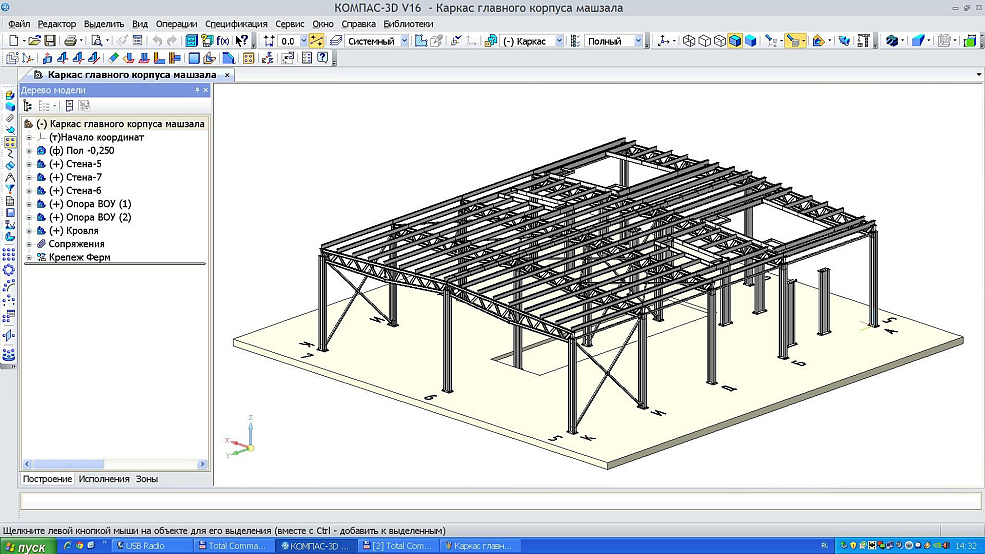Click the context help arrow-question icon
Image resolution: width=985 pixels, height=554 pixels.
click(241, 41)
